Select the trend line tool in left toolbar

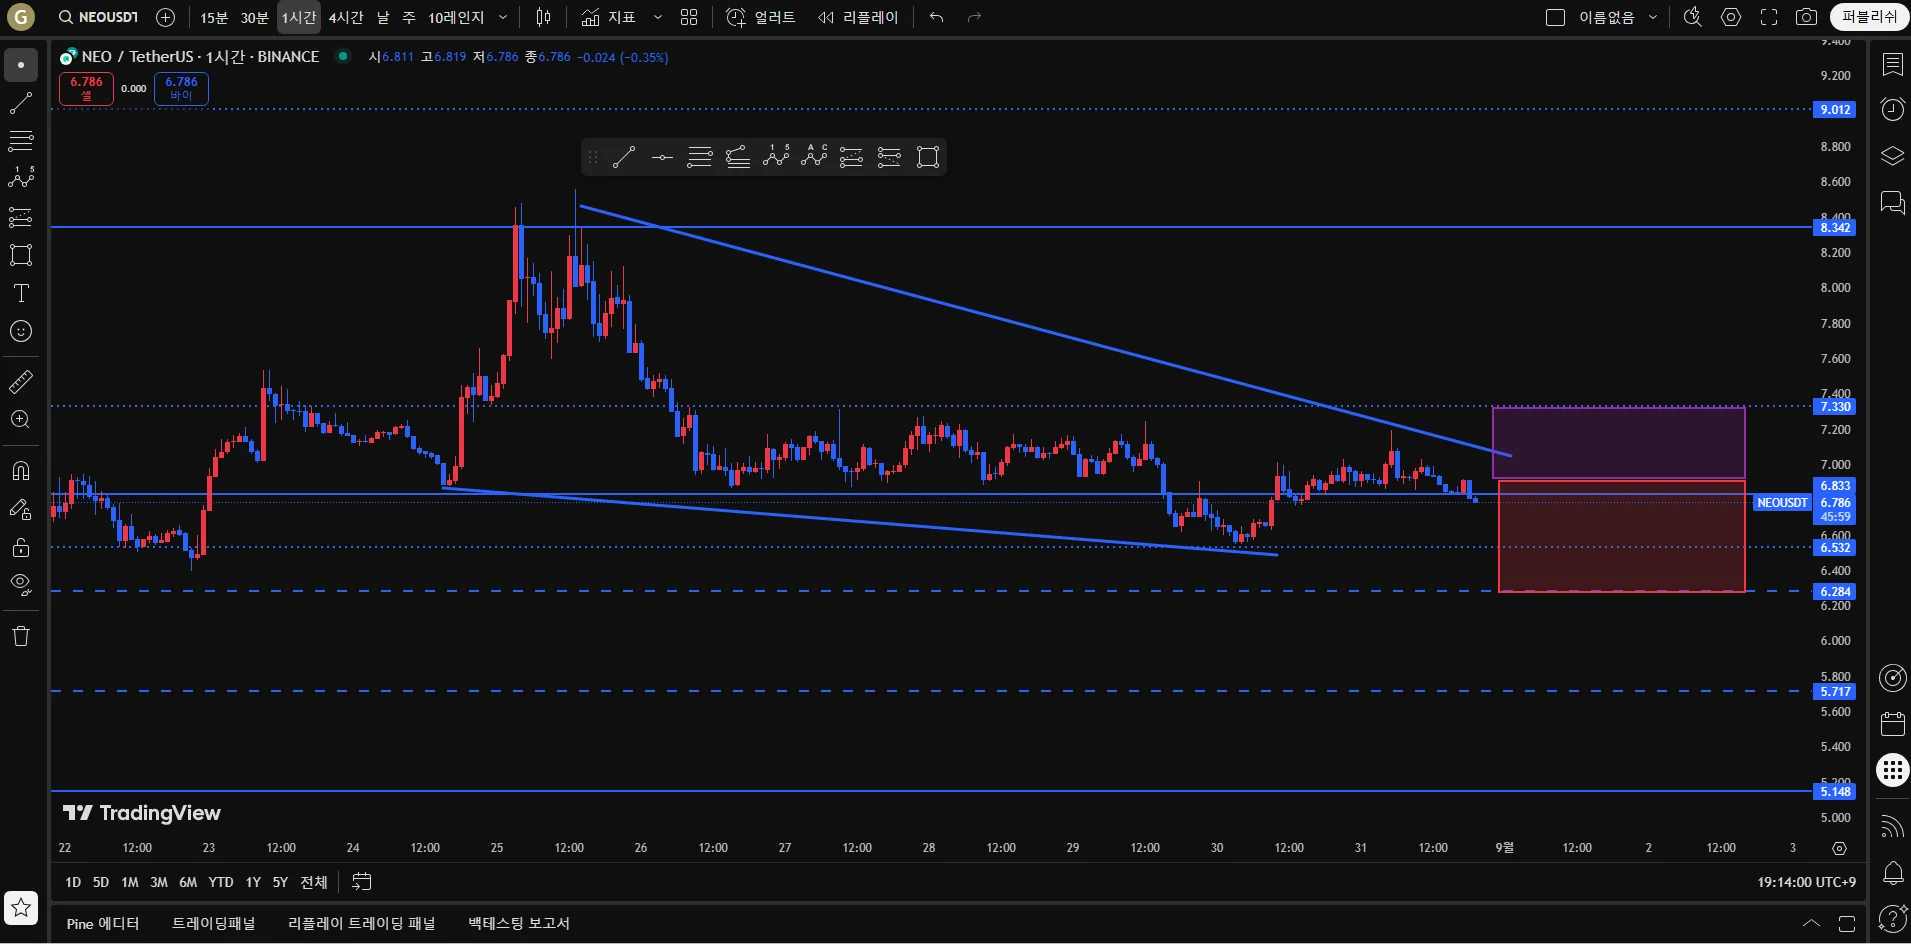(x=21, y=103)
